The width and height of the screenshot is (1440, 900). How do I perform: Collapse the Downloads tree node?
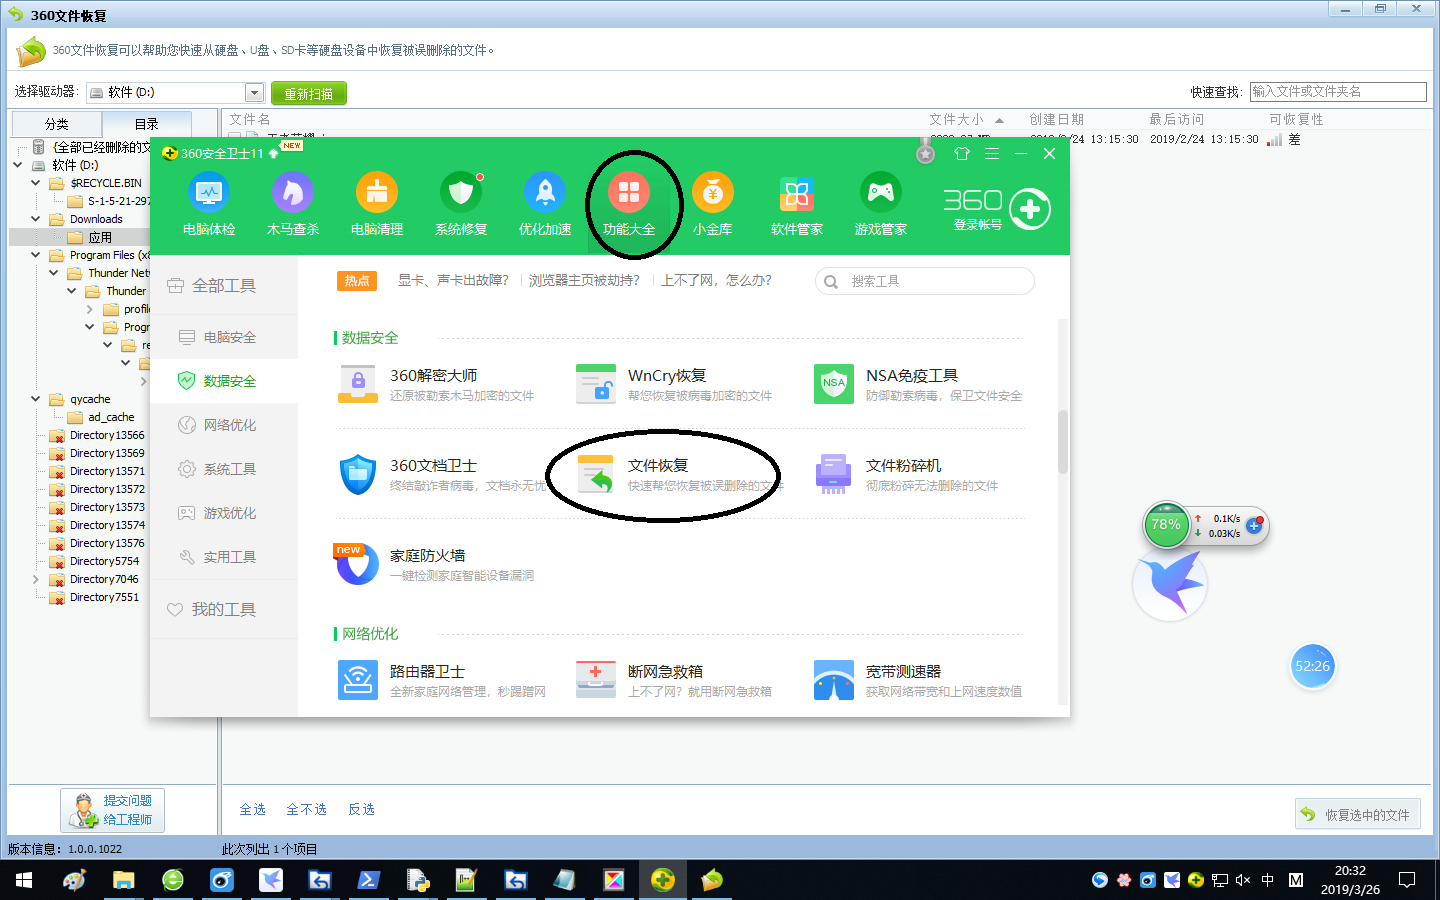click(36, 219)
